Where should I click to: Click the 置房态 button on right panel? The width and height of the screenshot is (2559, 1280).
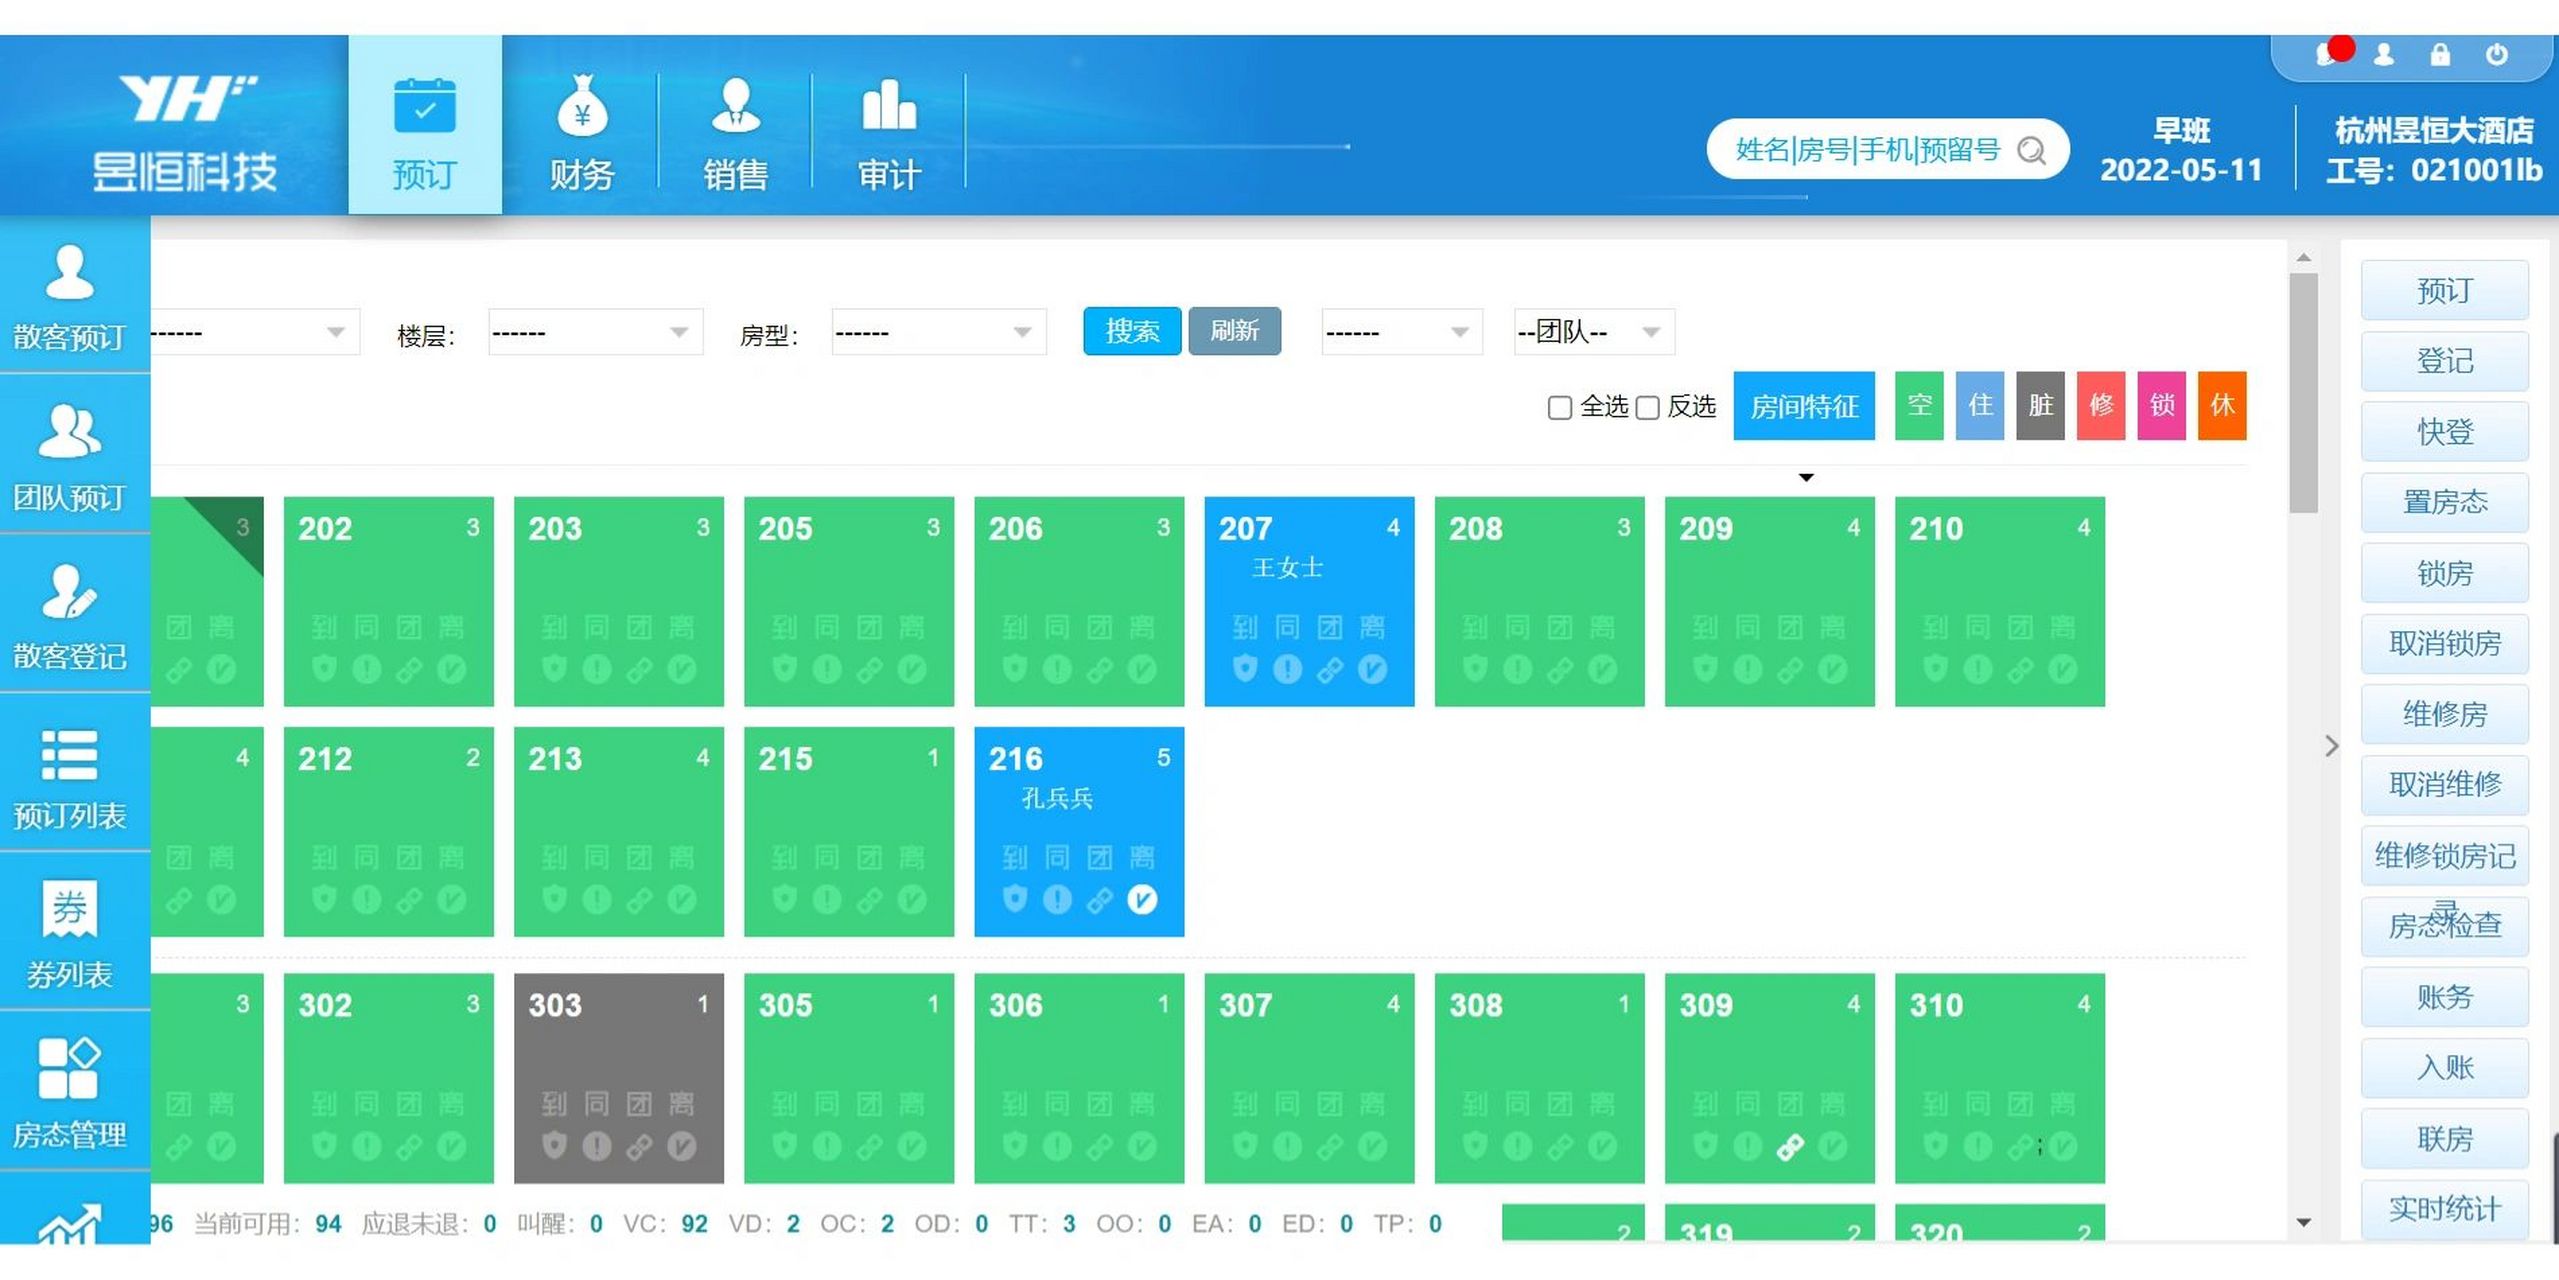[x=2444, y=502]
